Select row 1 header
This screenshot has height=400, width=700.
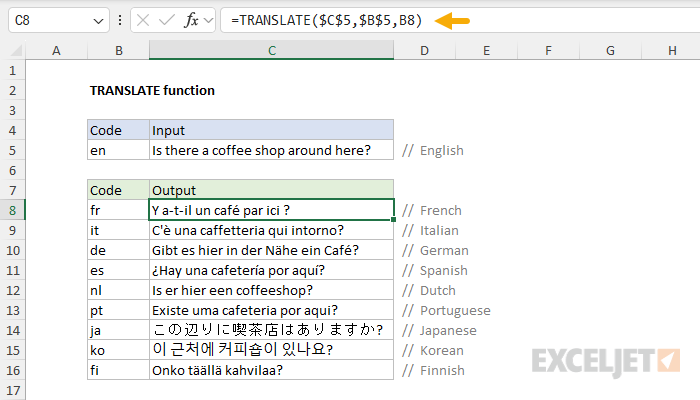[12, 71]
